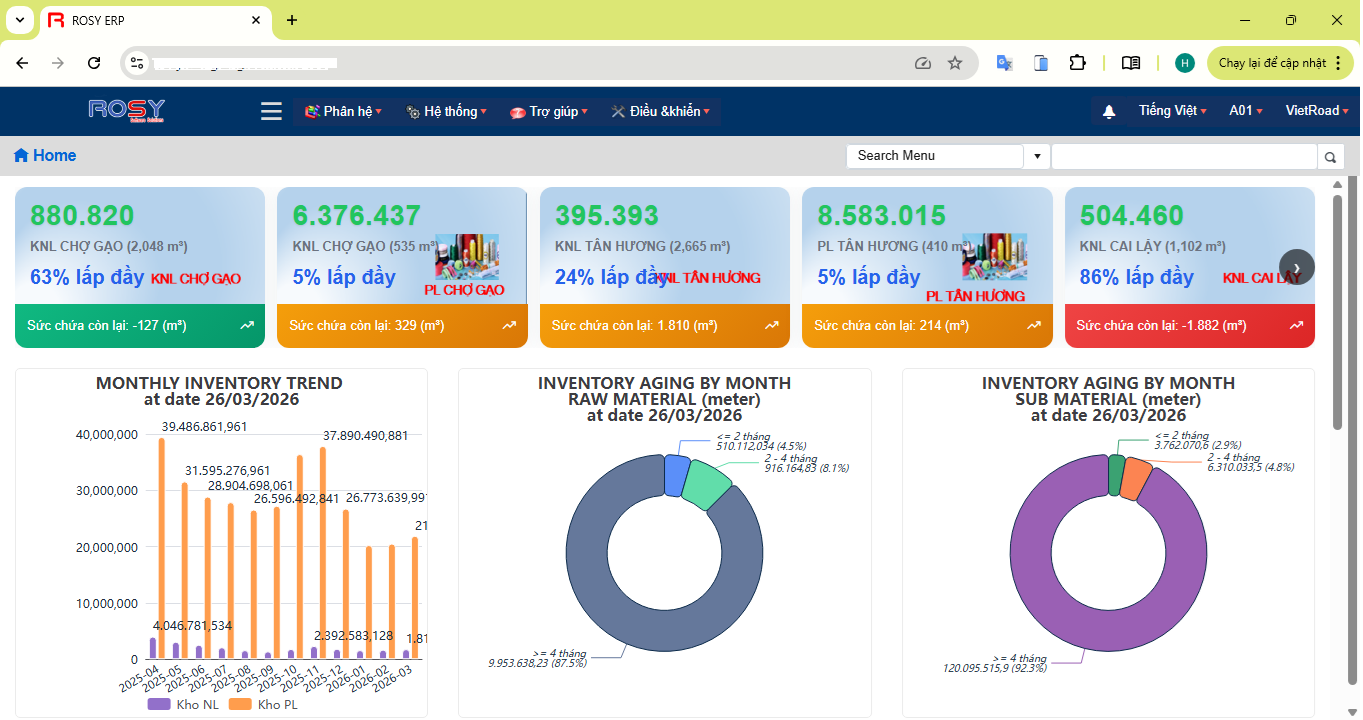Image resolution: width=1363 pixels, height=720 pixels.
Task: Click trend arrow on KNL CHỢ GẠO green card
Action: click(247, 326)
